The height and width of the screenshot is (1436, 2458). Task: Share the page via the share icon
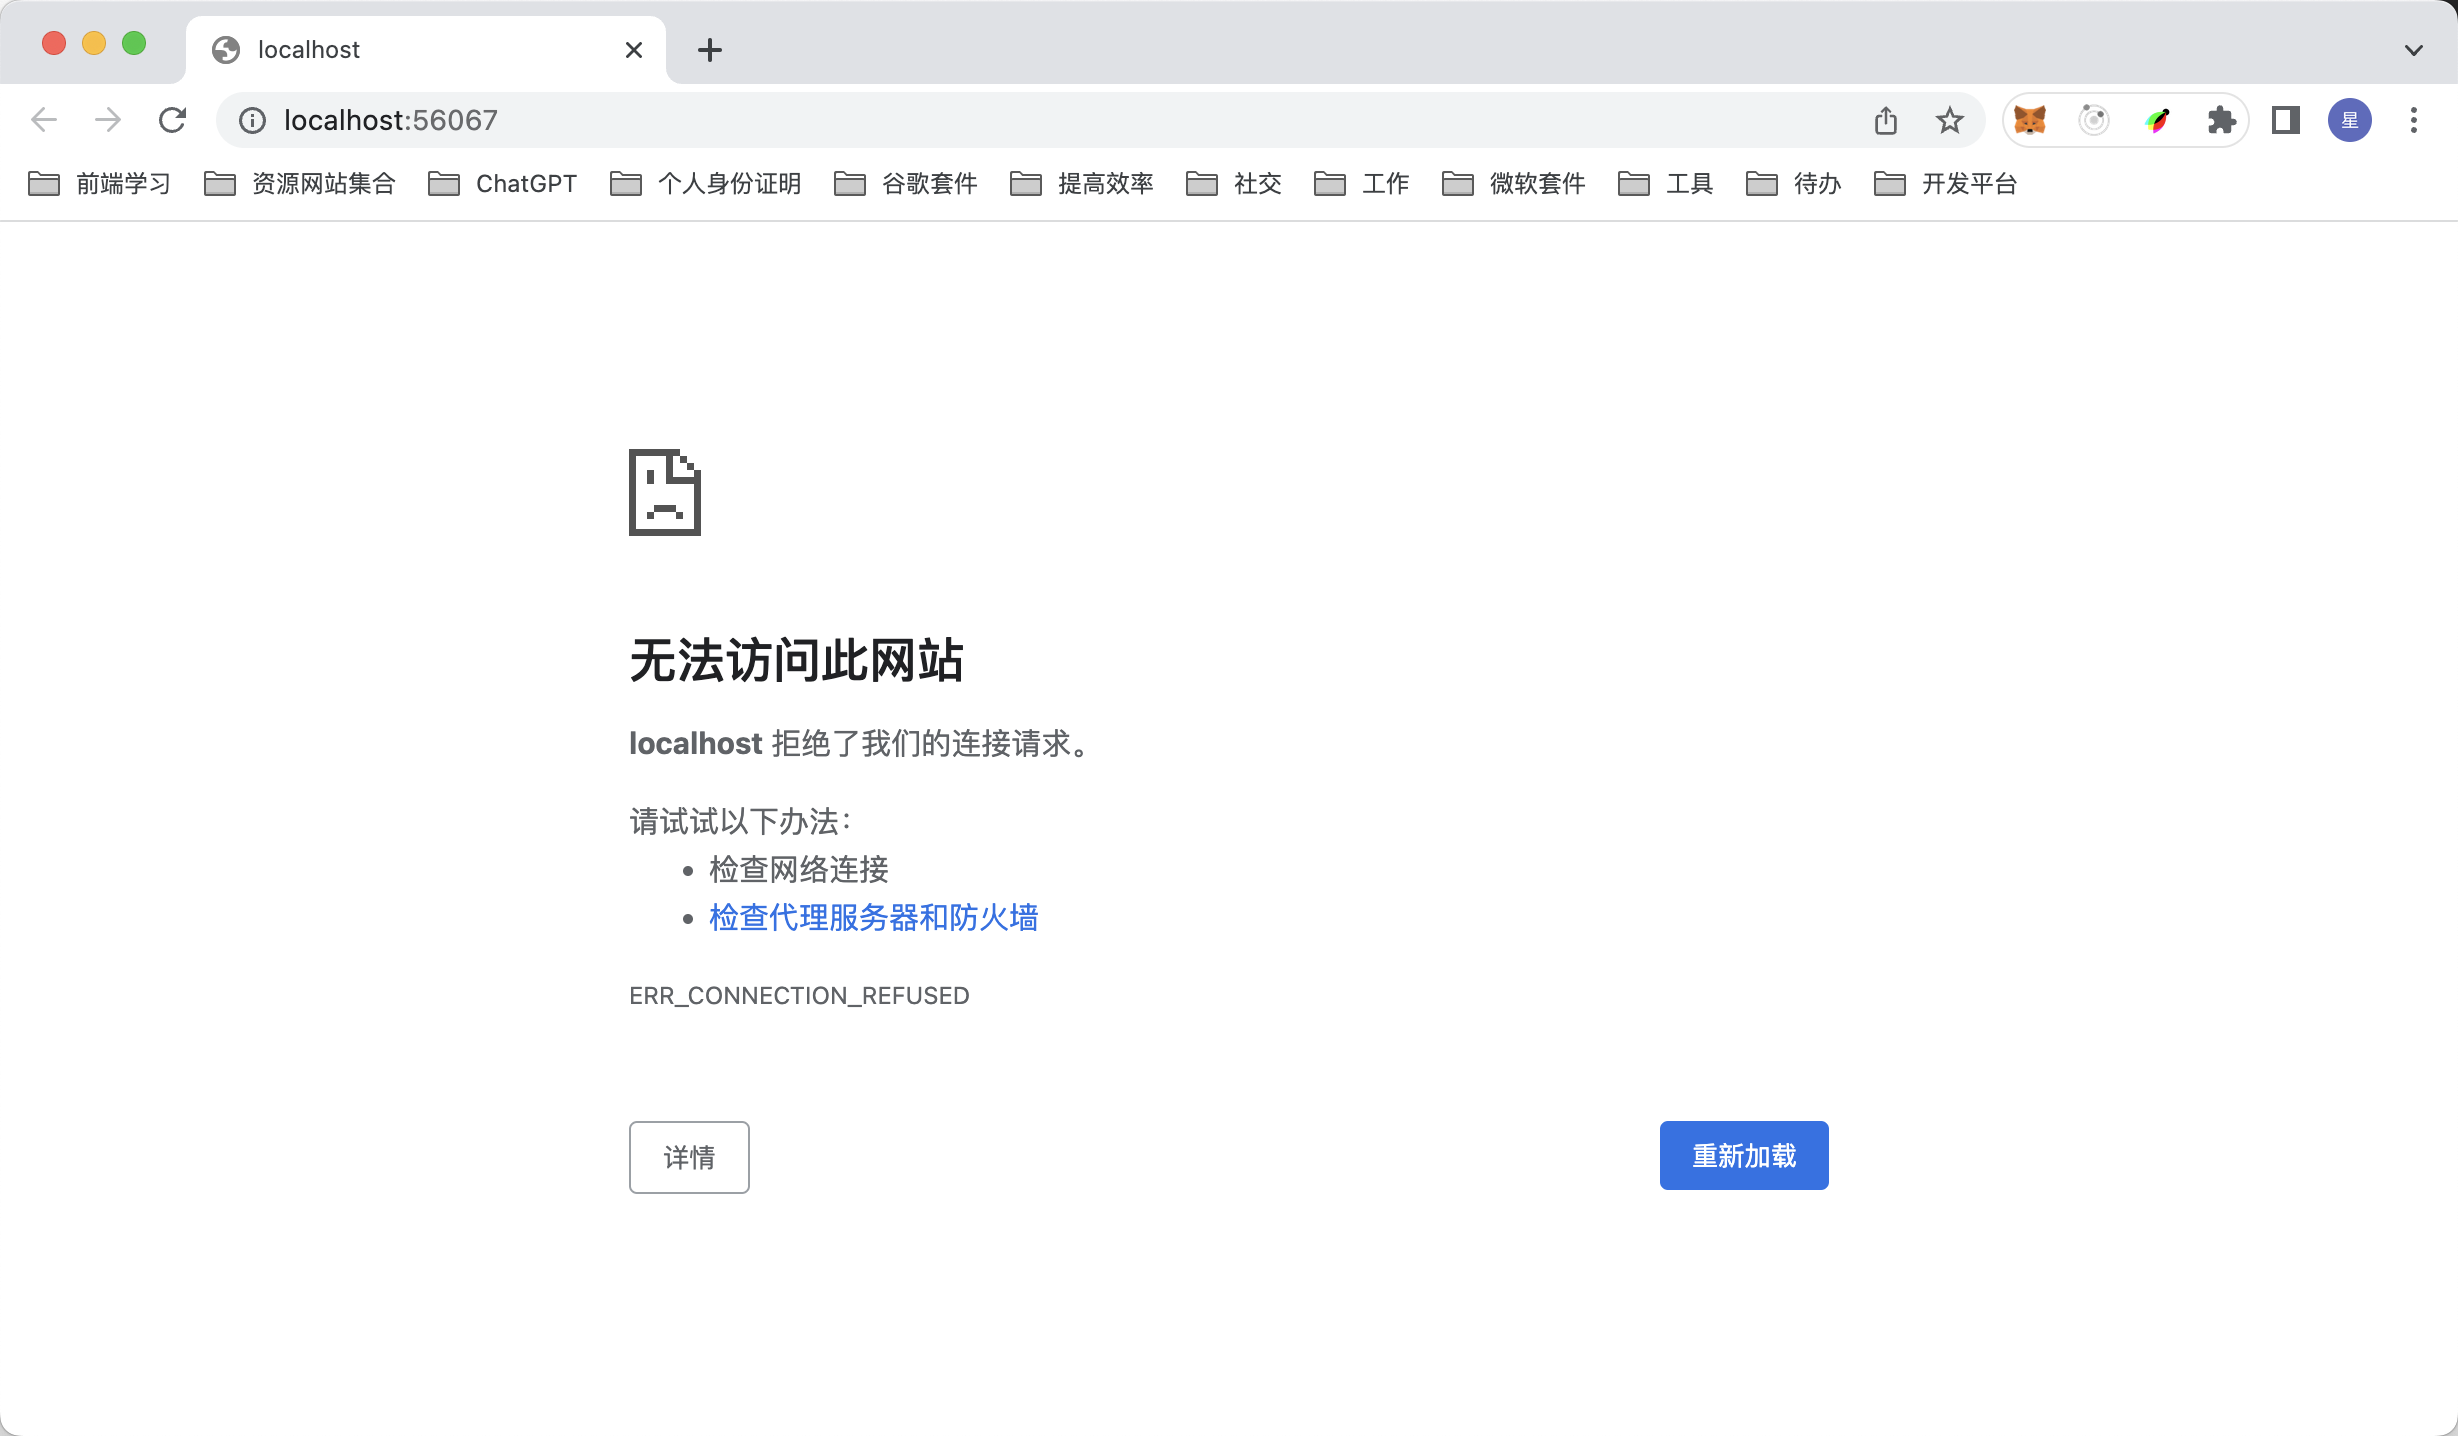[1886, 119]
